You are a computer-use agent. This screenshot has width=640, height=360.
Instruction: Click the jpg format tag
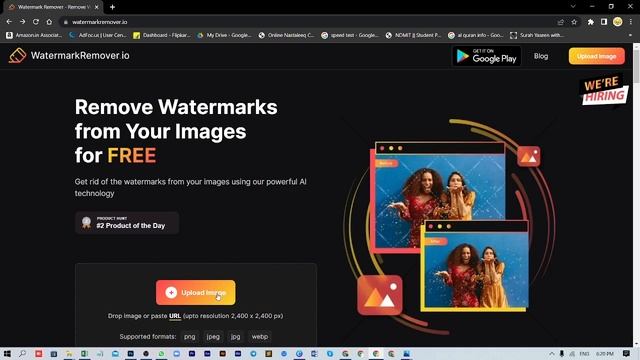click(x=236, y=337)
